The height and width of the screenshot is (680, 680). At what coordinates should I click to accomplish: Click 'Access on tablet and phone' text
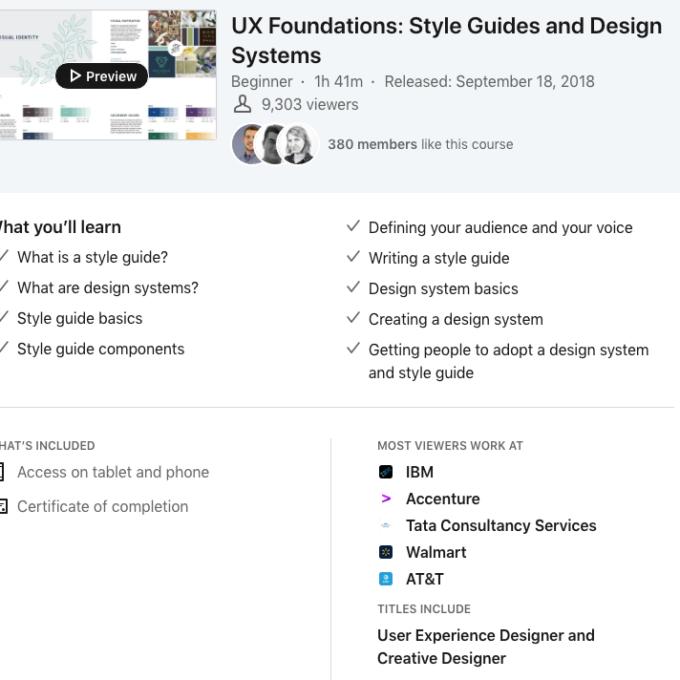113,472
